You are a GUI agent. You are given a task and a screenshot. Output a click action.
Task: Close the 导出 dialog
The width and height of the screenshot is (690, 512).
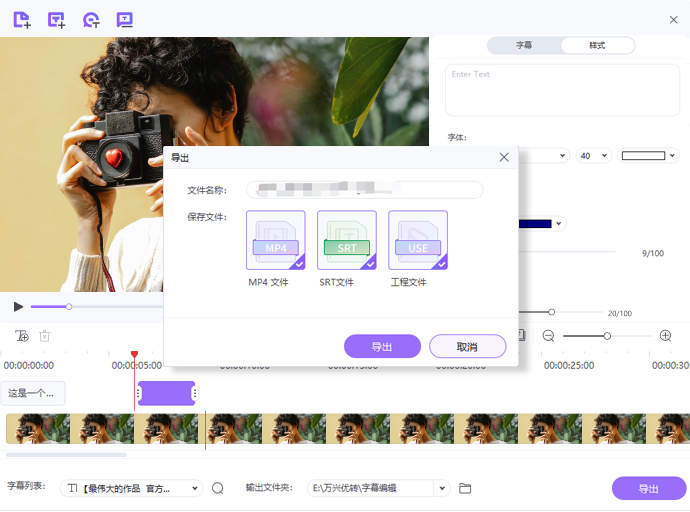tap(504, 157)
